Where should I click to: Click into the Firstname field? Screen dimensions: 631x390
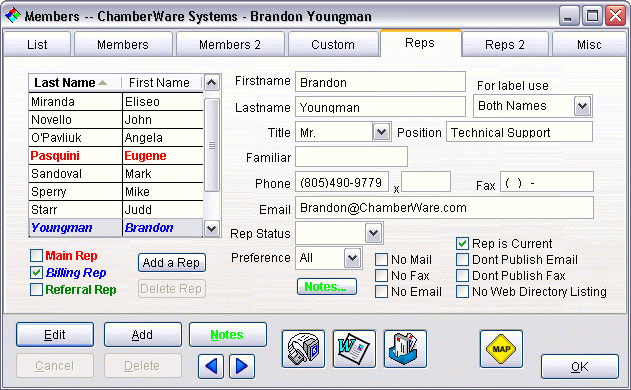(380, 82)
